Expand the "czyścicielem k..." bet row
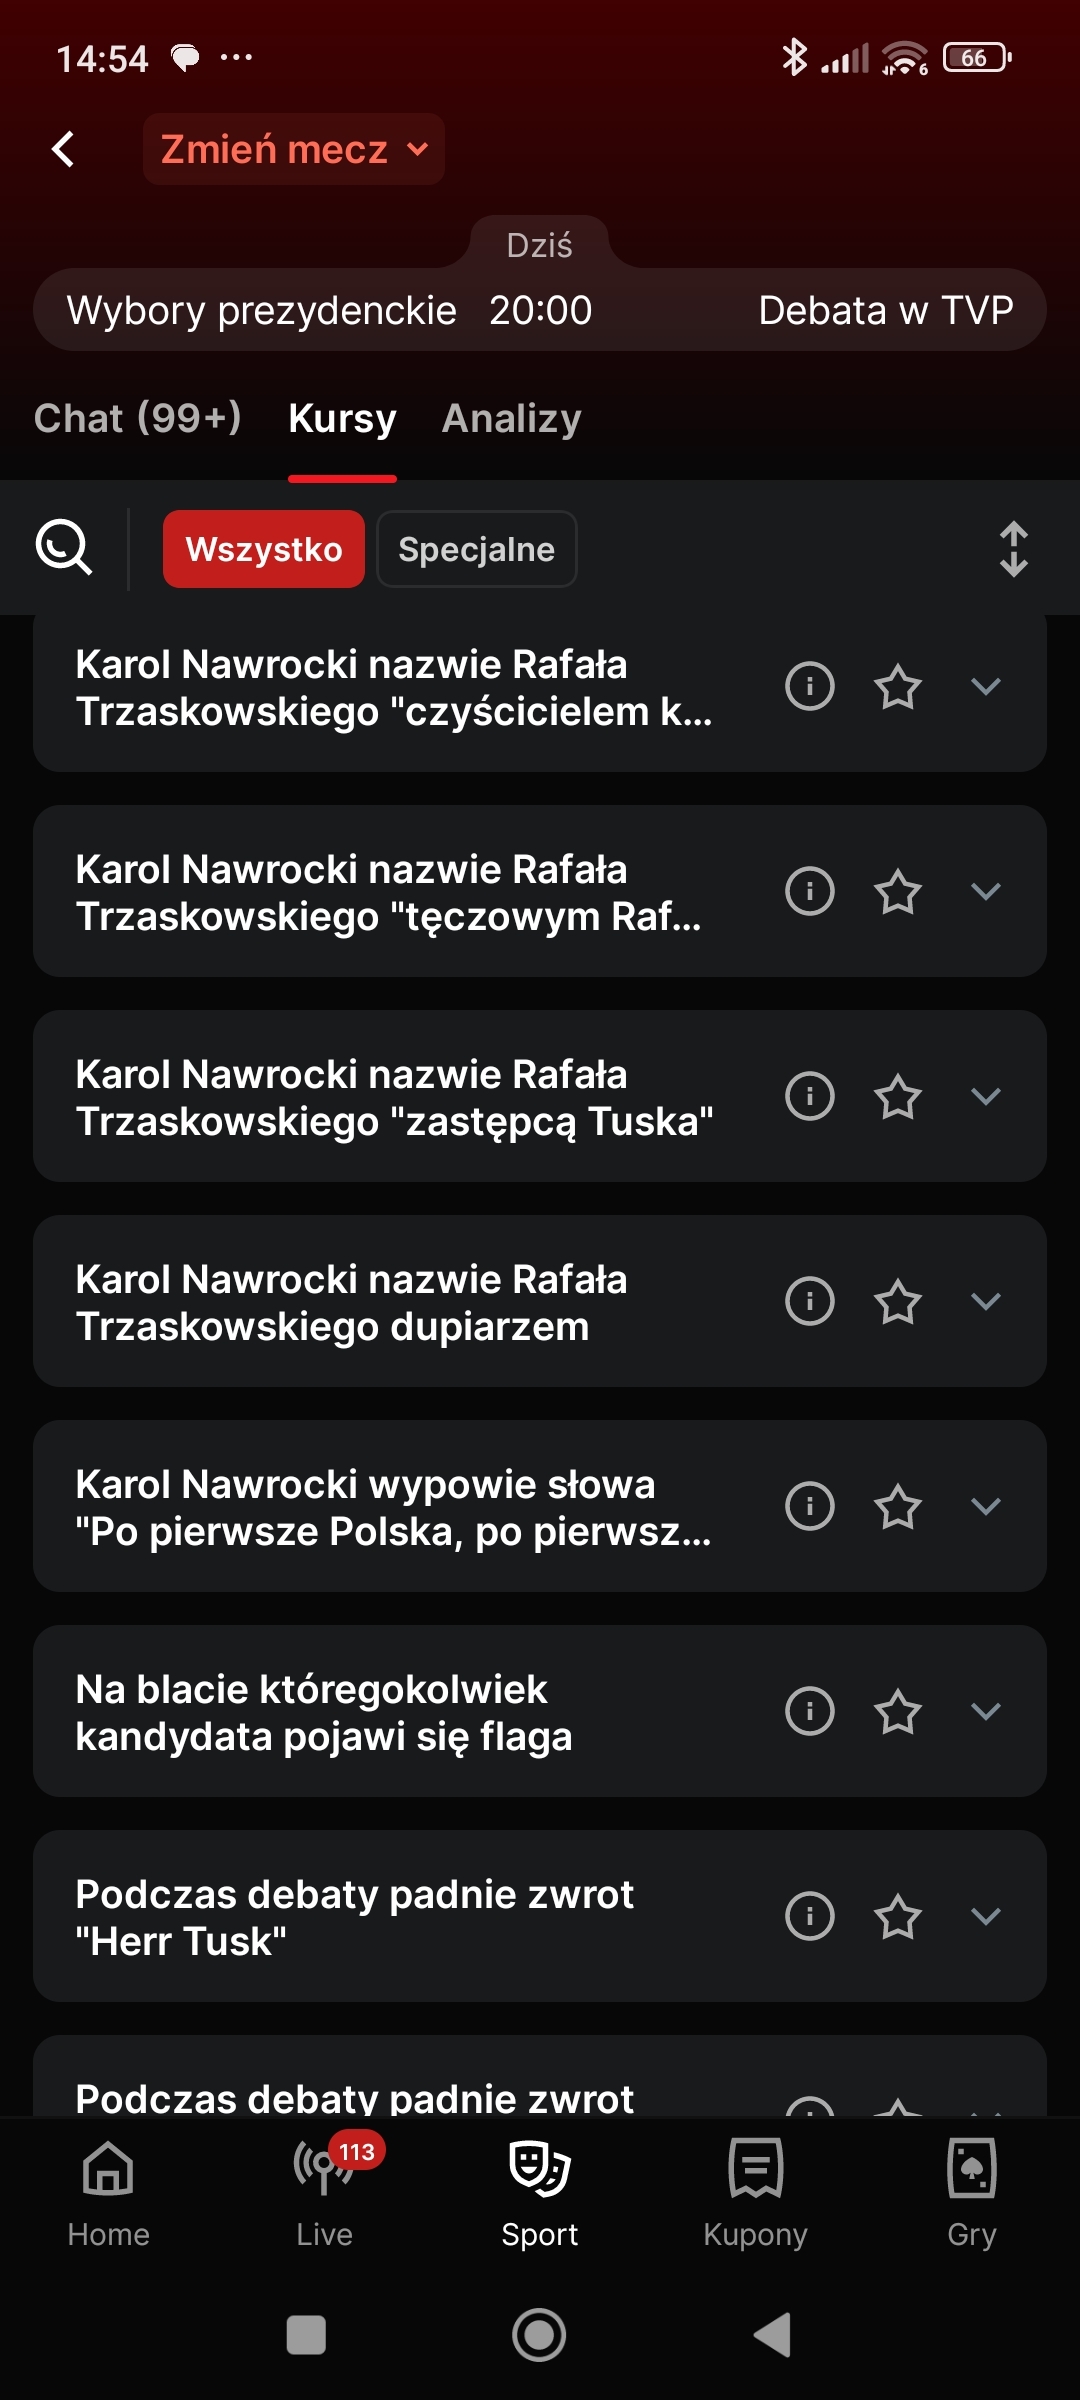Viewport: 1080px width, 2400px height. [986, 686]
